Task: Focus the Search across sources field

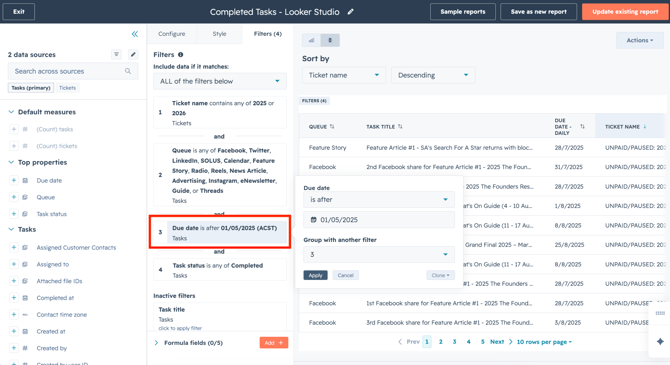Action: 73,71
